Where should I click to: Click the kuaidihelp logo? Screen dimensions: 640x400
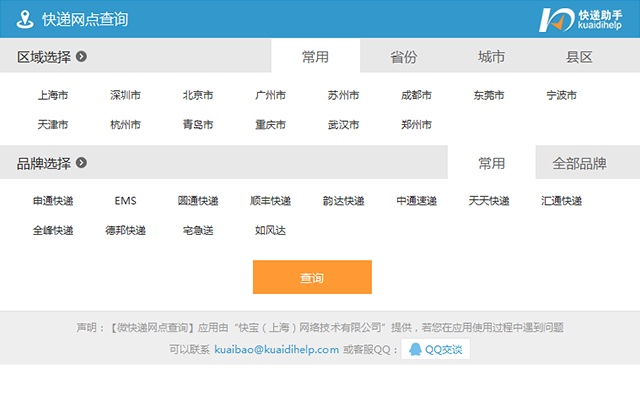pos(580,19)
